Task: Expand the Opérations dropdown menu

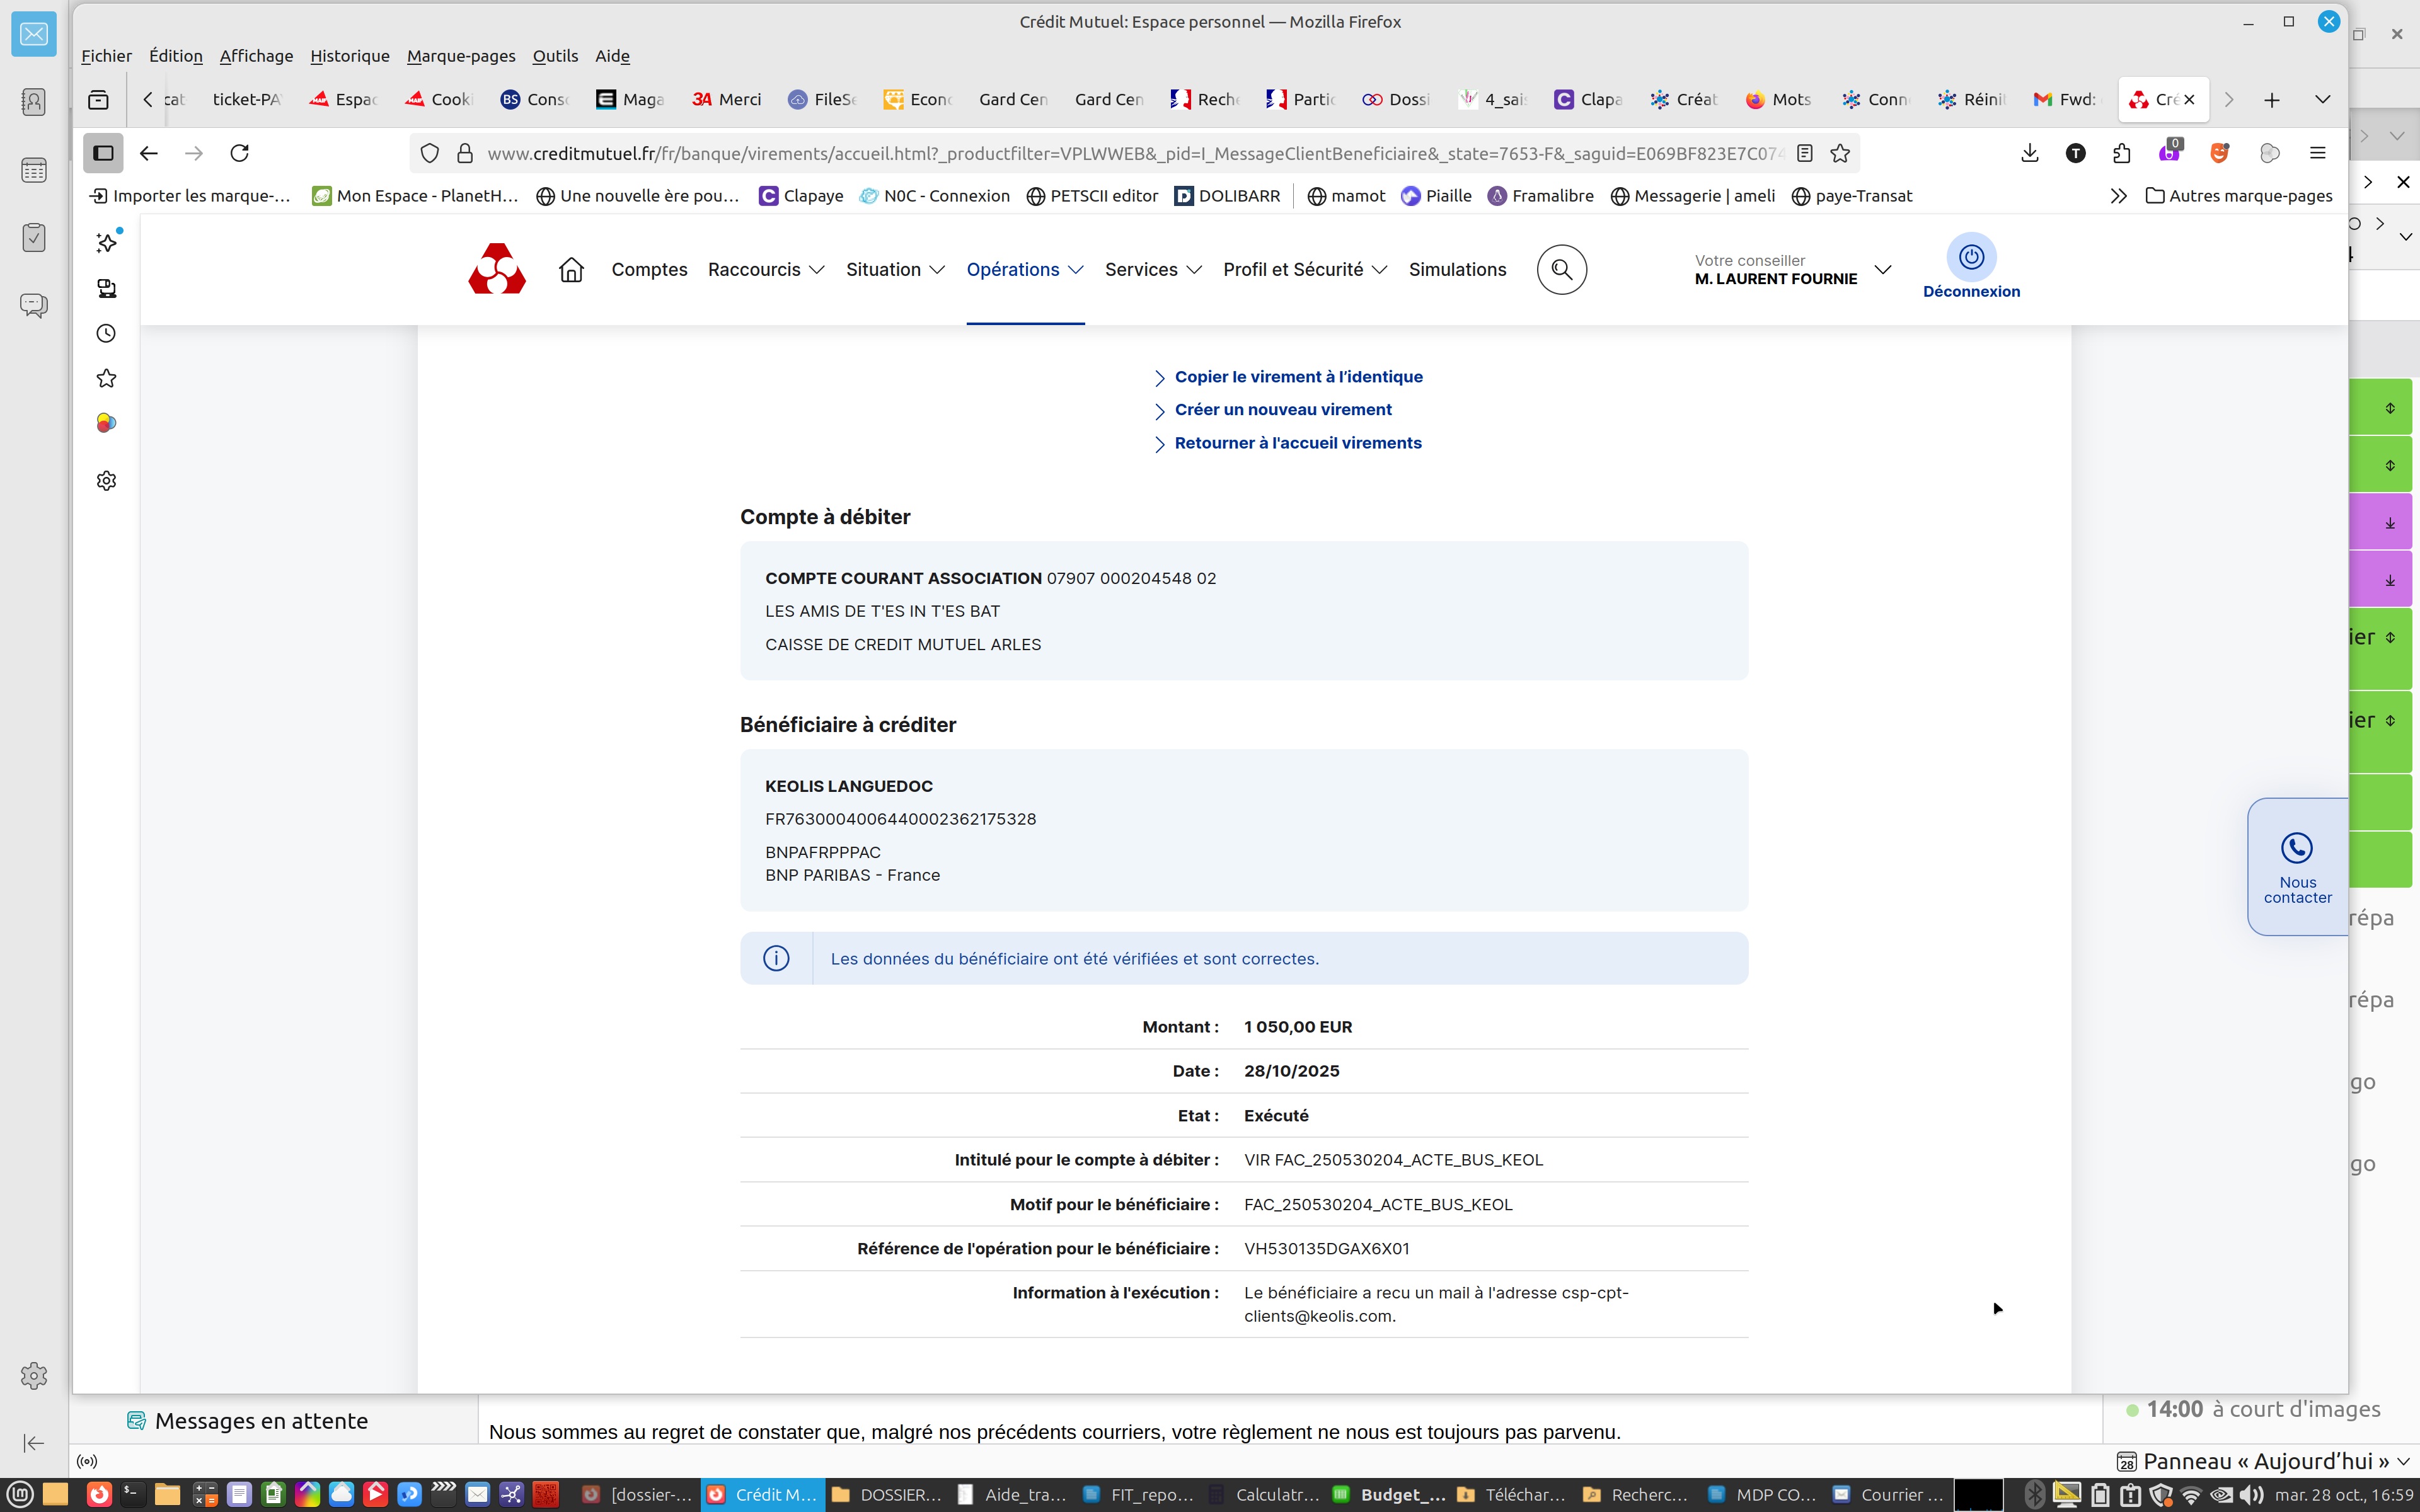Action: 1024,270
